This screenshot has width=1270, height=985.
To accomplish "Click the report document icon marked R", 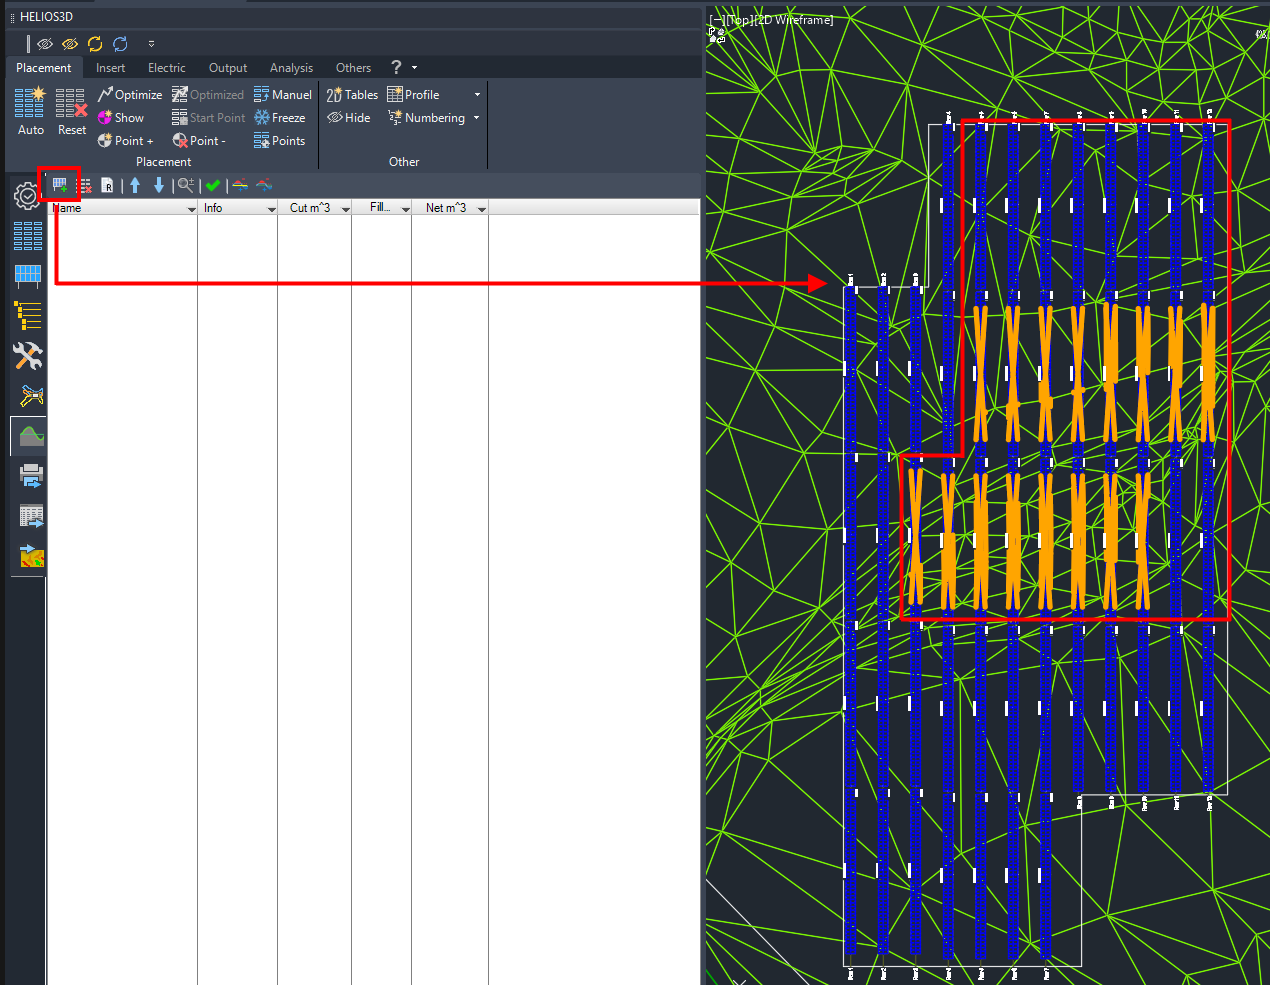I will [x=108, y=185].
